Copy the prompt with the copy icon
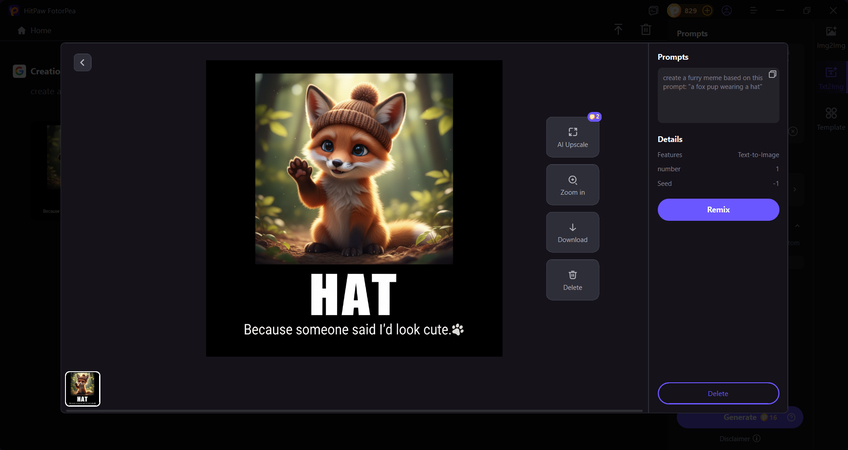848x450 pixels. pos(772,74)
